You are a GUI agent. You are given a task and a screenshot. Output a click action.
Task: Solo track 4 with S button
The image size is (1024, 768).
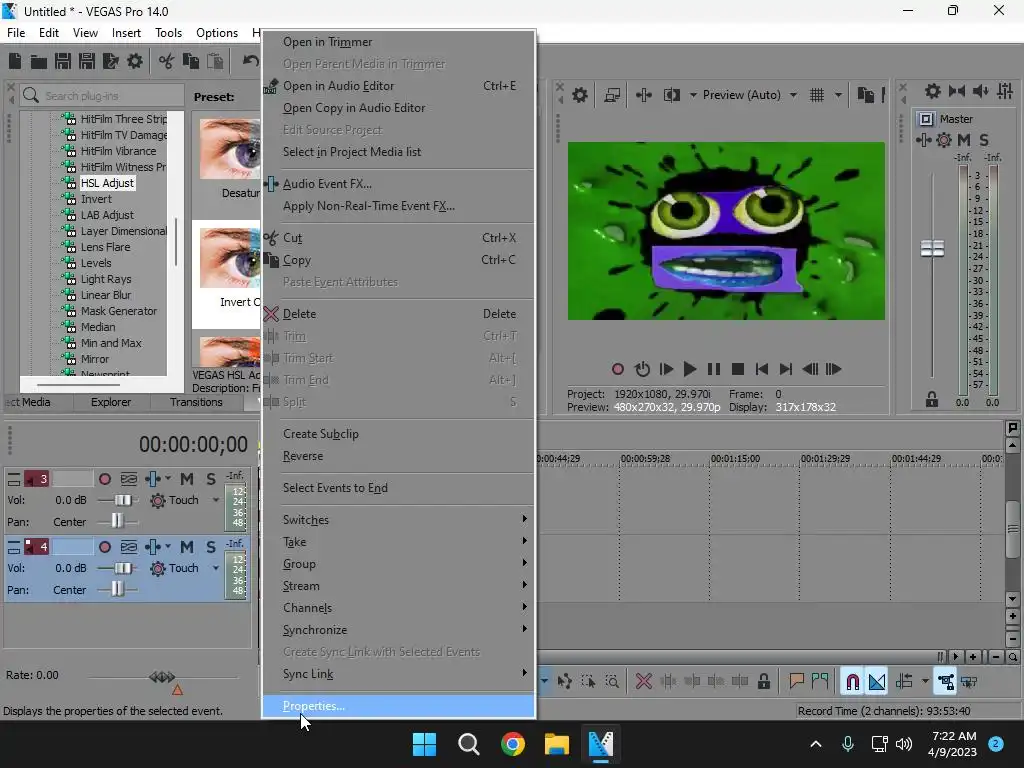(x=211, y=547)
